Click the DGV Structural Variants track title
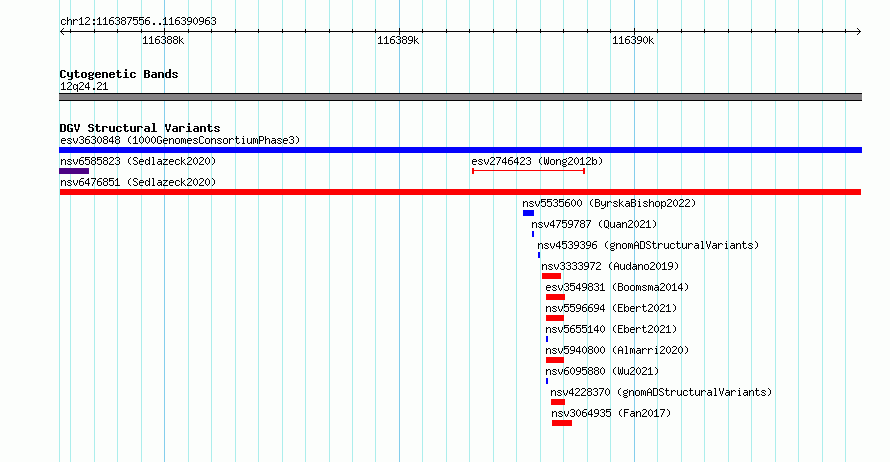The width and height of the screenshot is (890, 462). click(140, 128)
